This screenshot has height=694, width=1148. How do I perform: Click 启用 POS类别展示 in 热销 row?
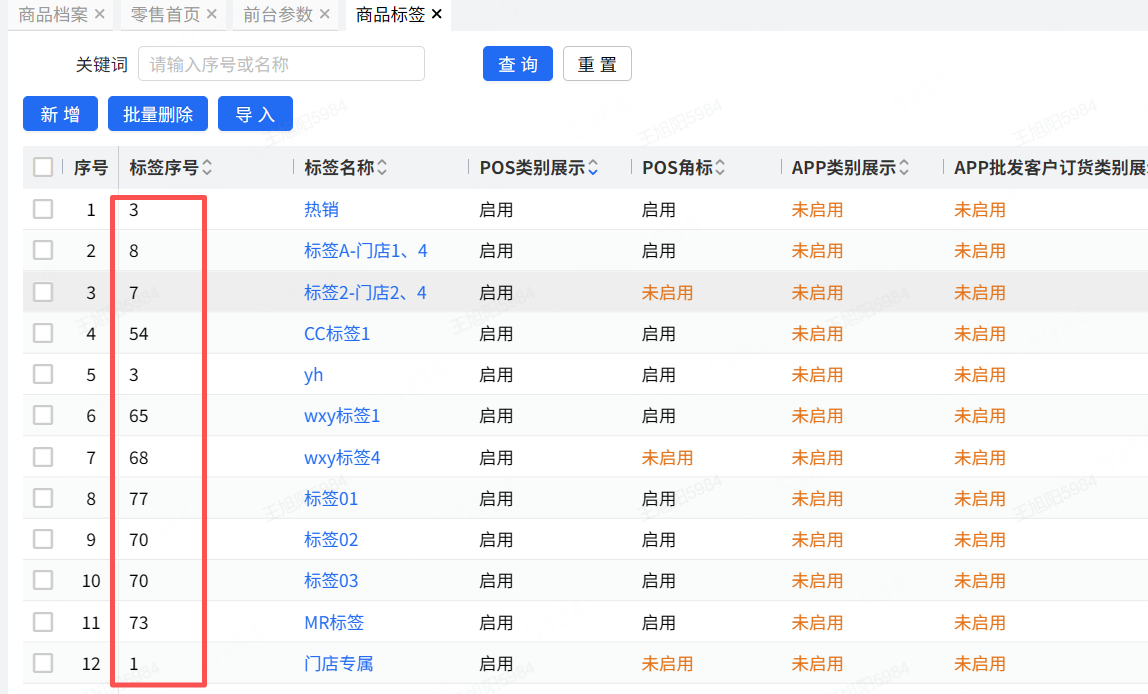[x=496, y=210]
